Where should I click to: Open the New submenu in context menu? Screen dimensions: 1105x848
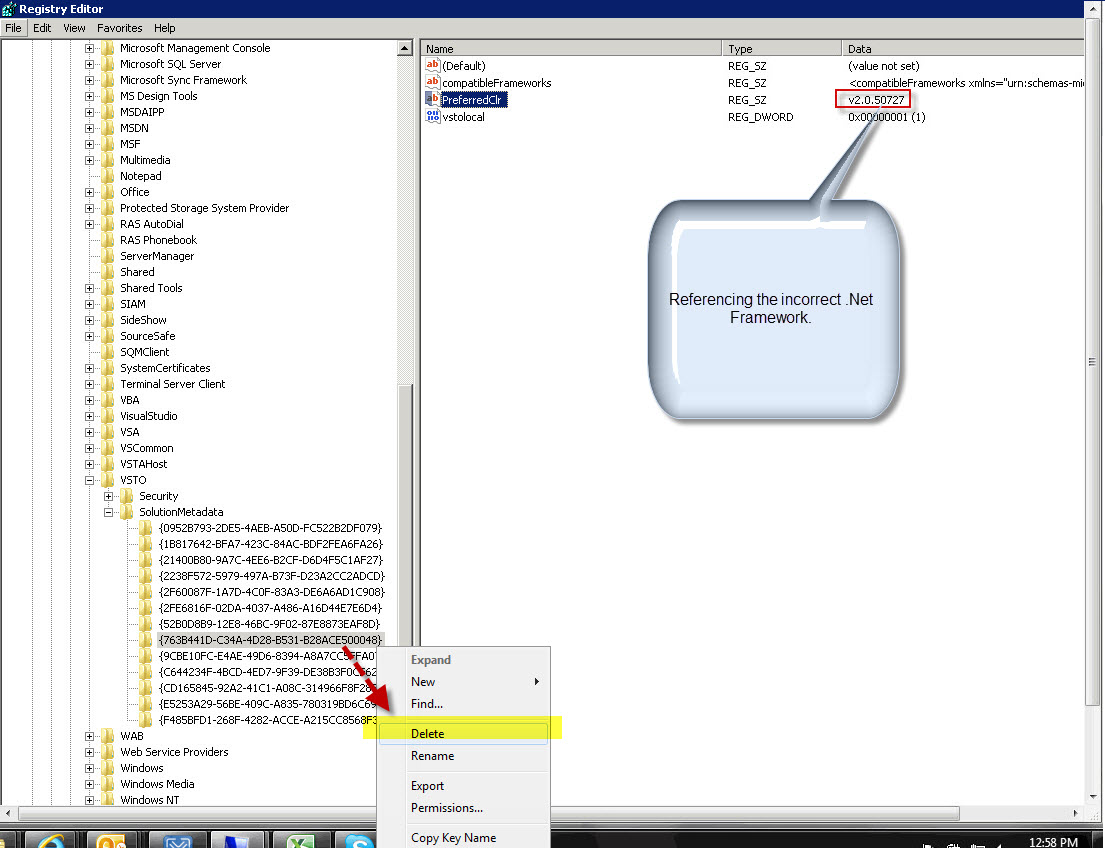click(463, 682)
